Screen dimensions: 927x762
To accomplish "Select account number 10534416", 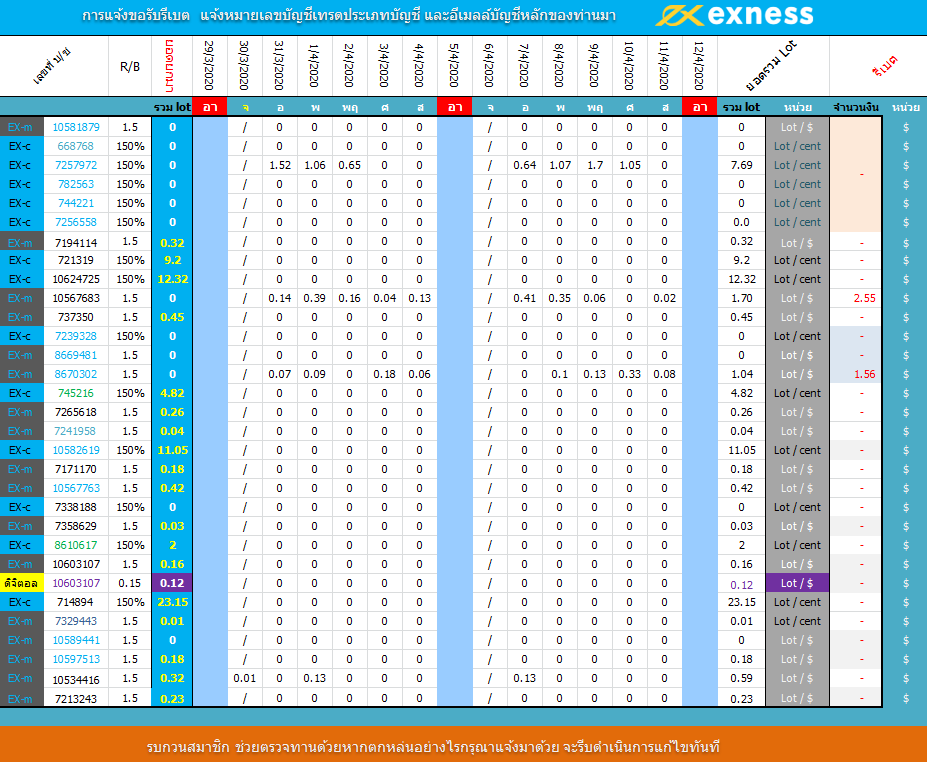I will pos(76,680).
